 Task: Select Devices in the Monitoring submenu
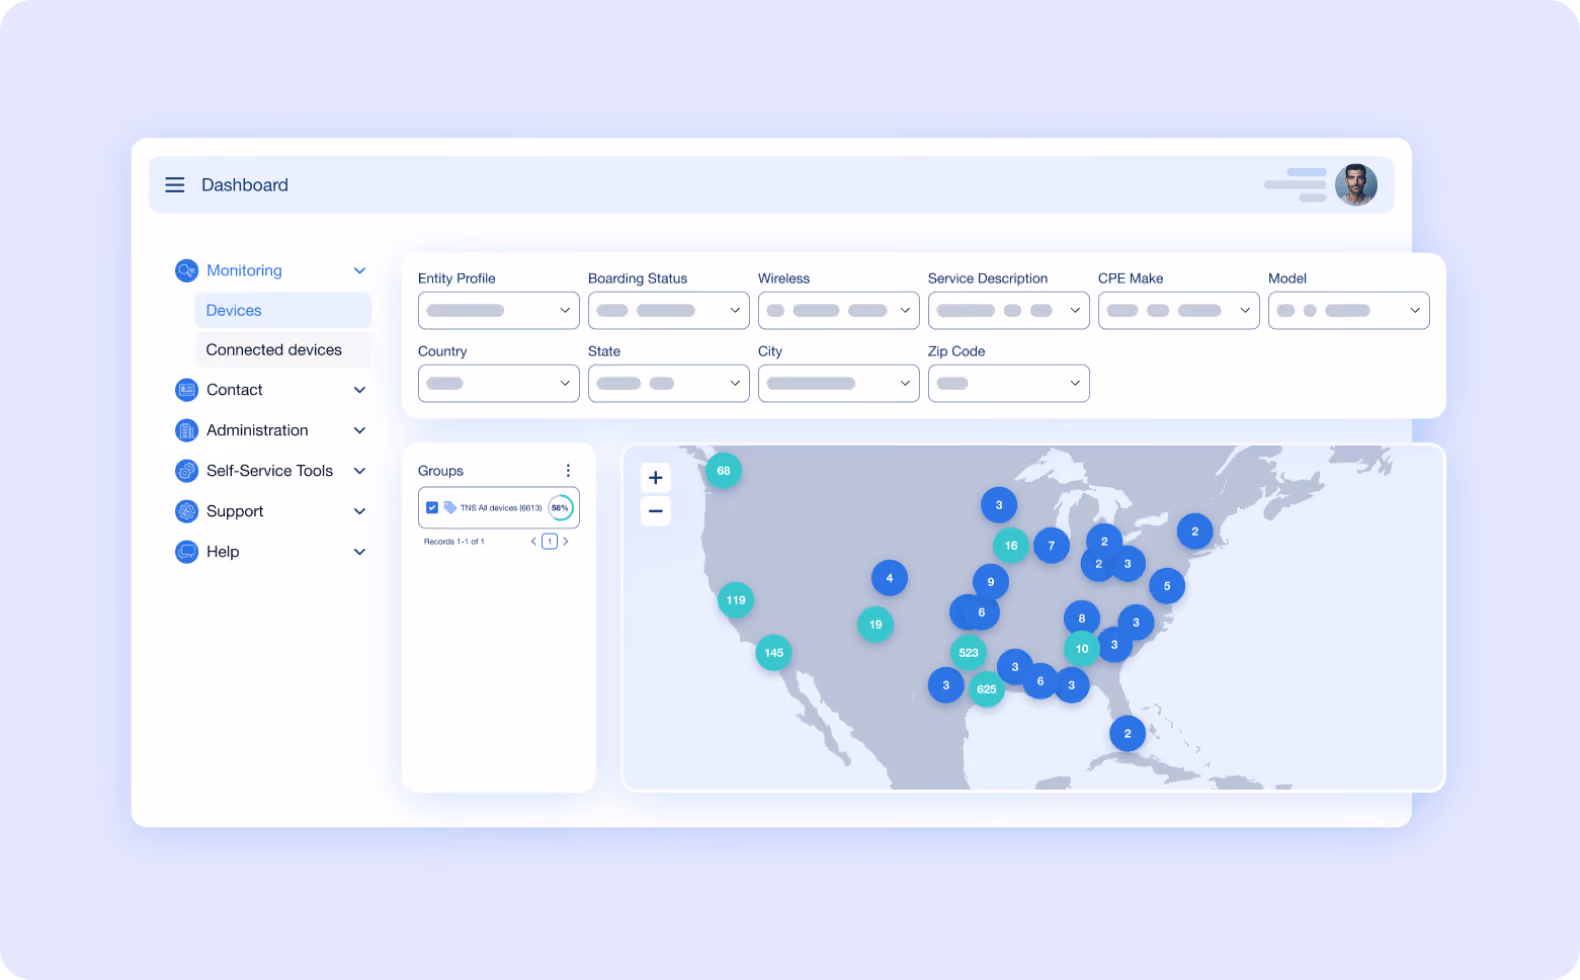[x=283, y=311]
